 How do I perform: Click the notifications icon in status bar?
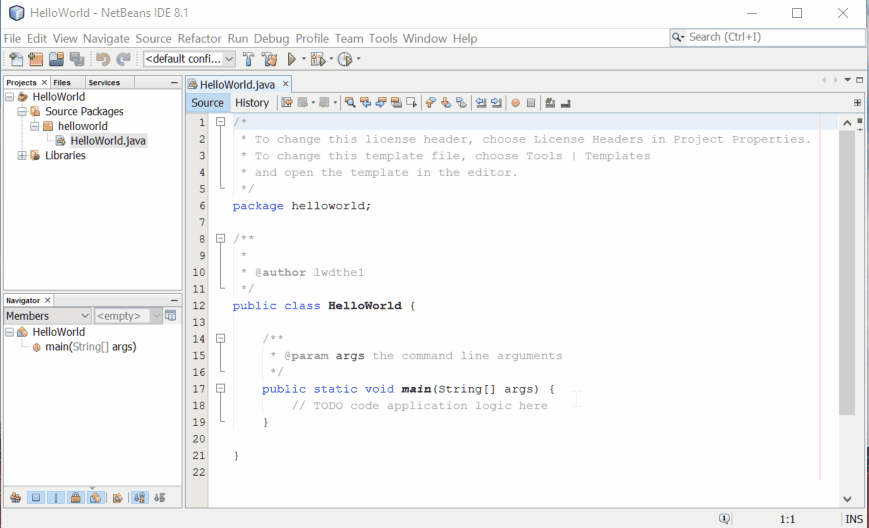[x=724, y=519]
